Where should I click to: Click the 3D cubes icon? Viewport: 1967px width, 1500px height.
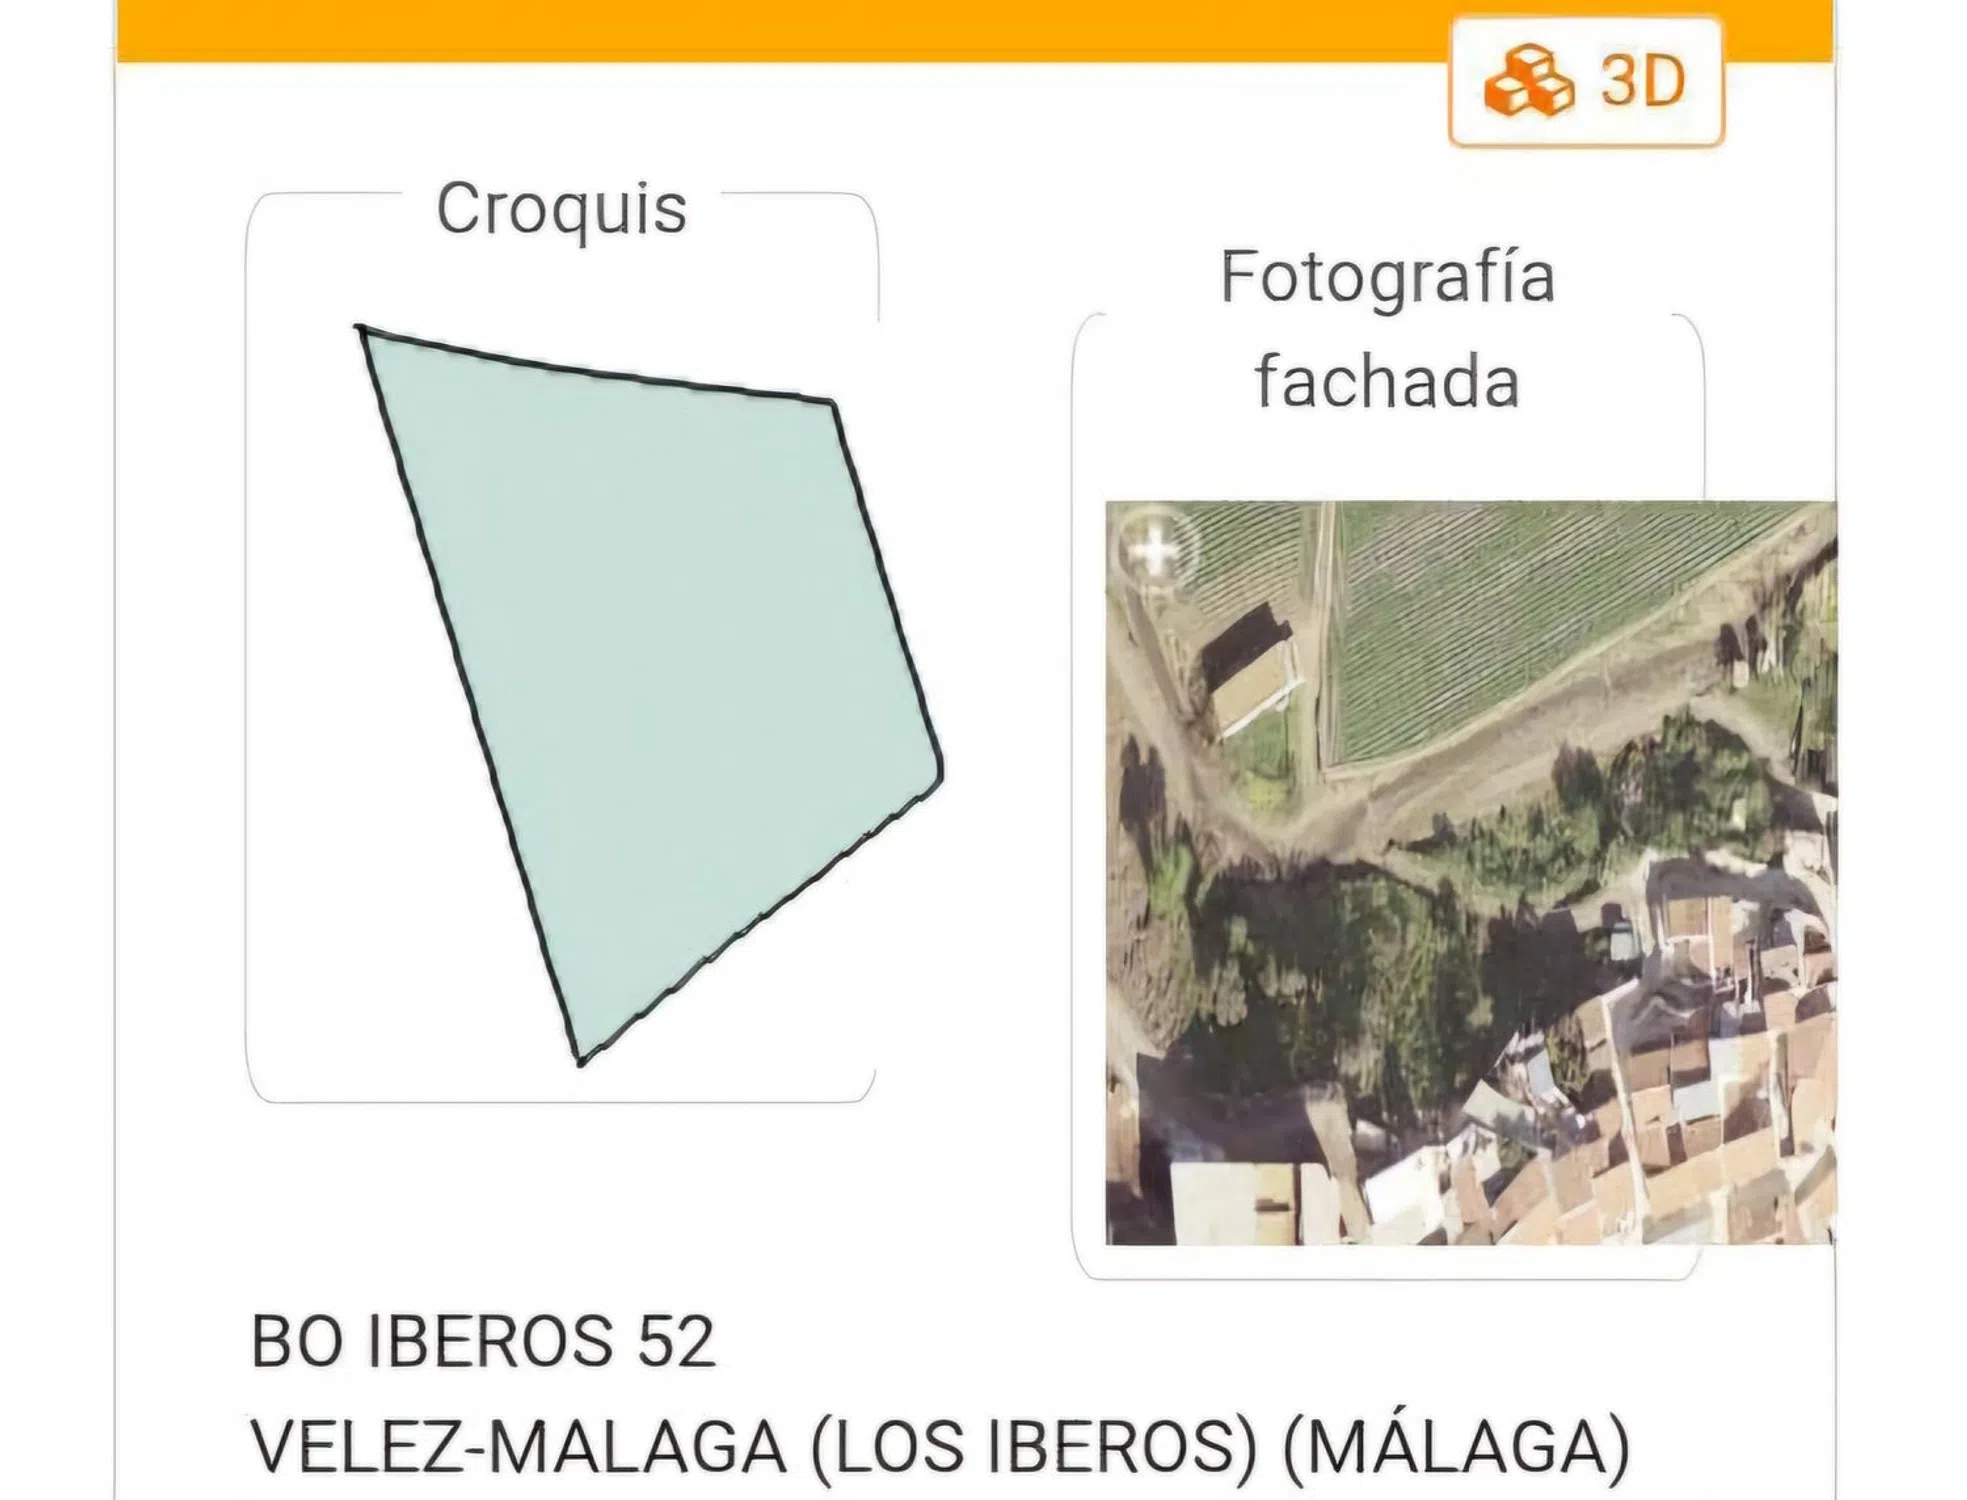[x=1528, y=81]
